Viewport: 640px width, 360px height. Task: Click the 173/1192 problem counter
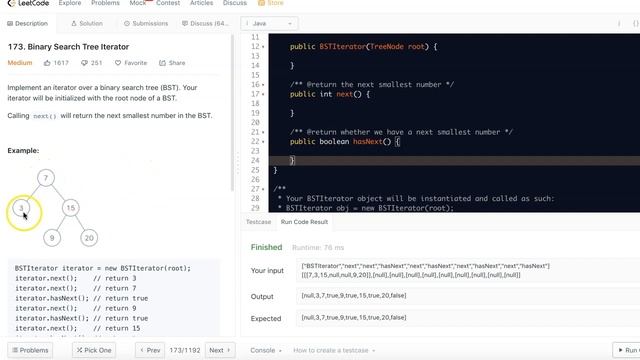[185, 350]
